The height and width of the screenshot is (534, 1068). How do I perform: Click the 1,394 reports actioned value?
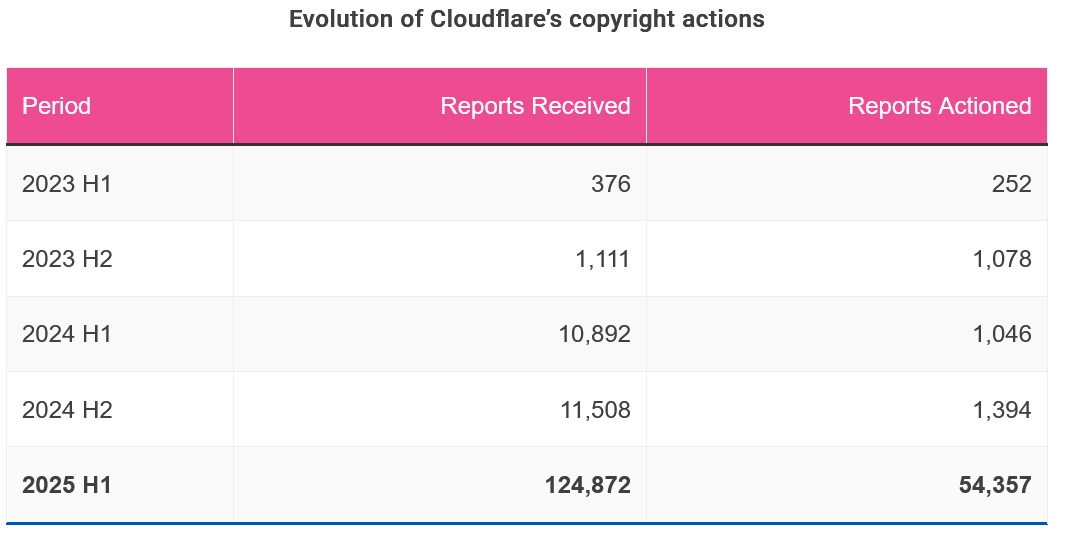coord(1002,409)
